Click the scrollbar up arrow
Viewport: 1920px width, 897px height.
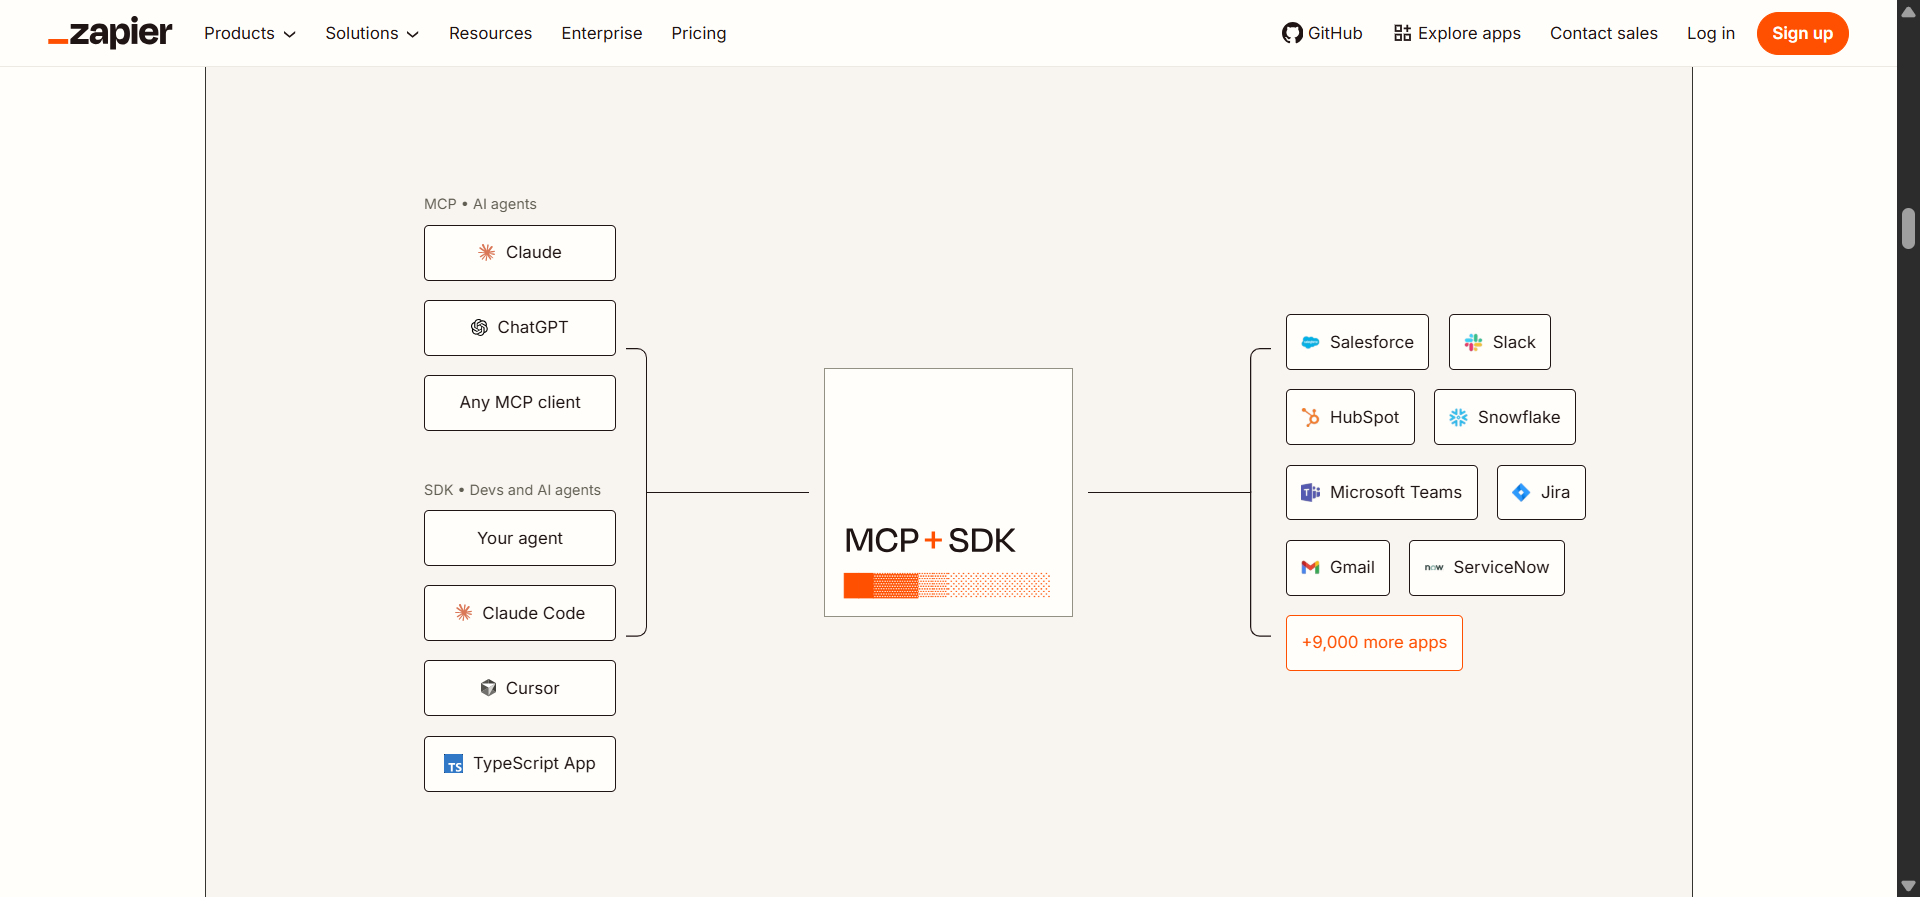[1908, 11]
